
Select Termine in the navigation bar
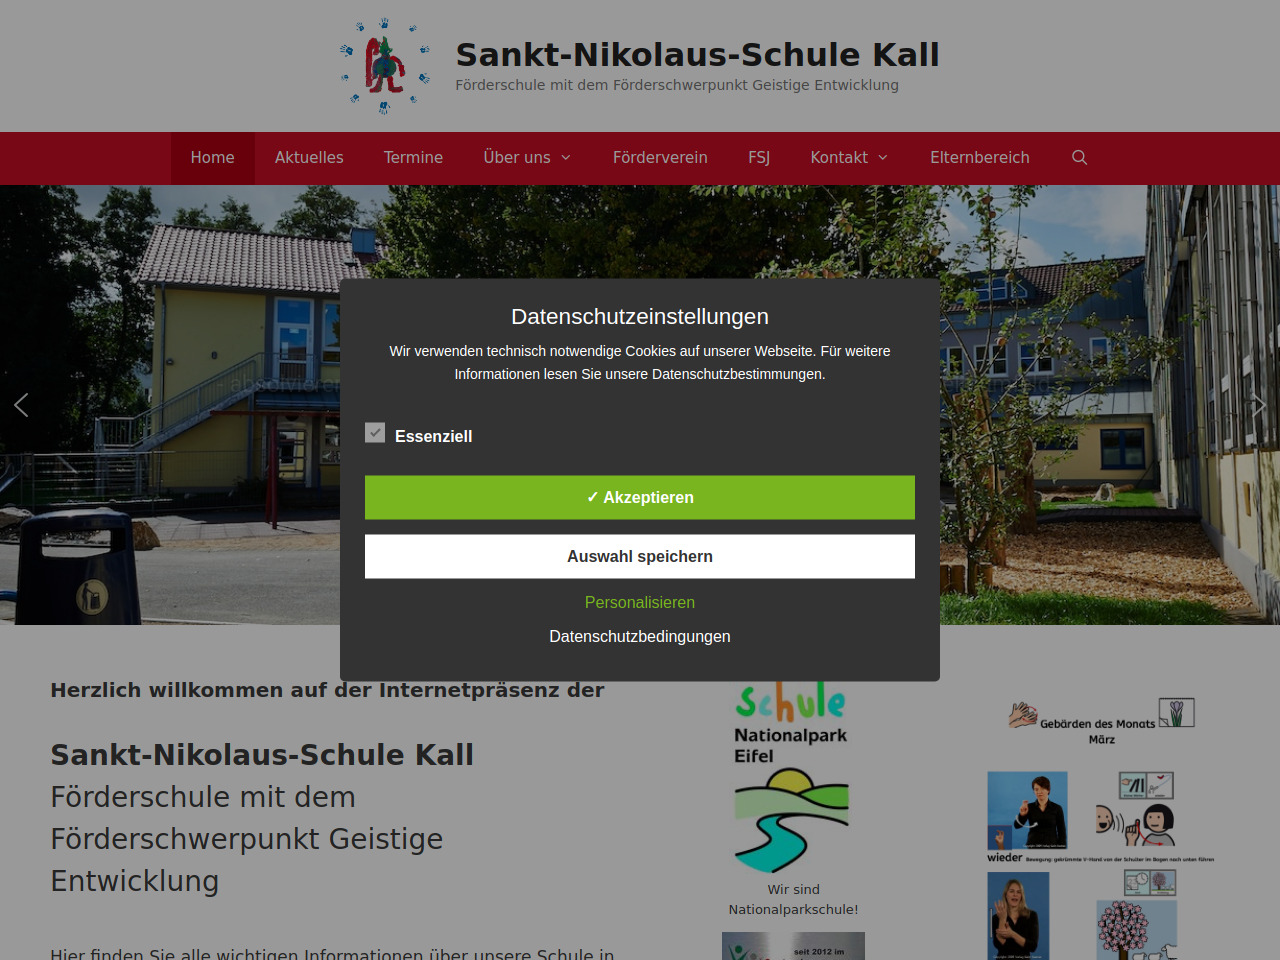coord(413,158)
